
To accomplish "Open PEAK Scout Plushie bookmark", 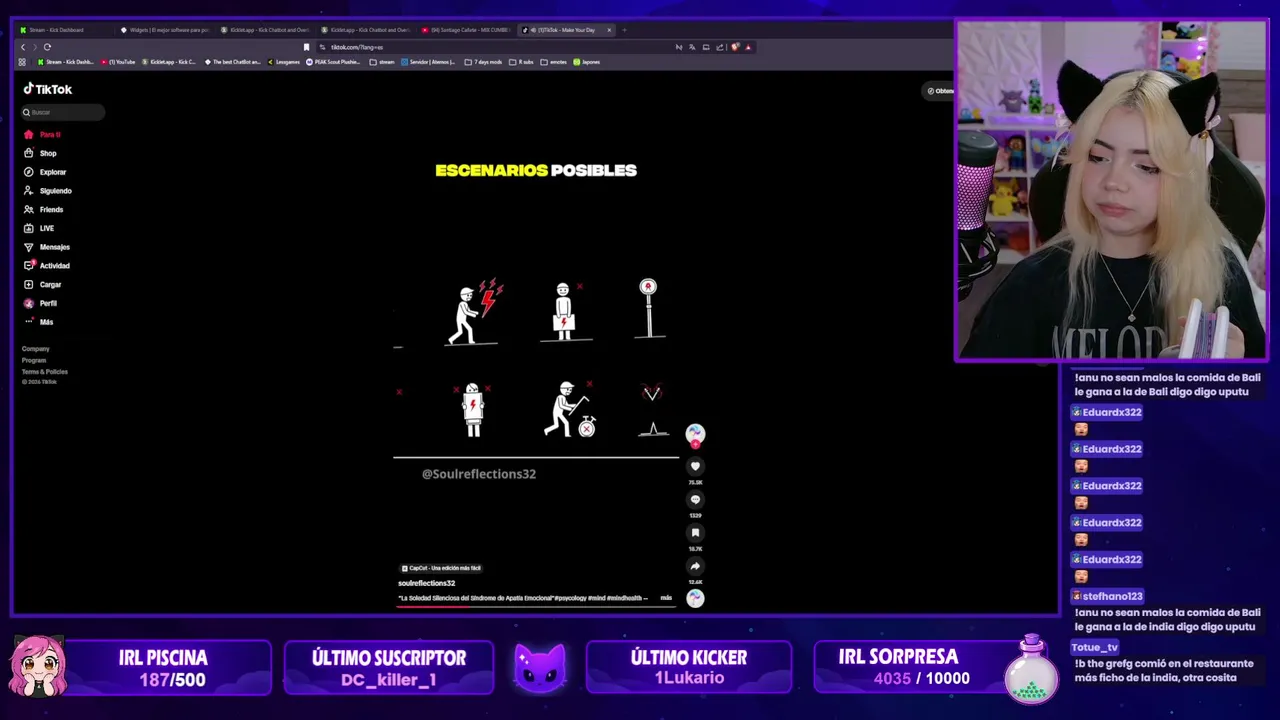I will pos(333,62).
